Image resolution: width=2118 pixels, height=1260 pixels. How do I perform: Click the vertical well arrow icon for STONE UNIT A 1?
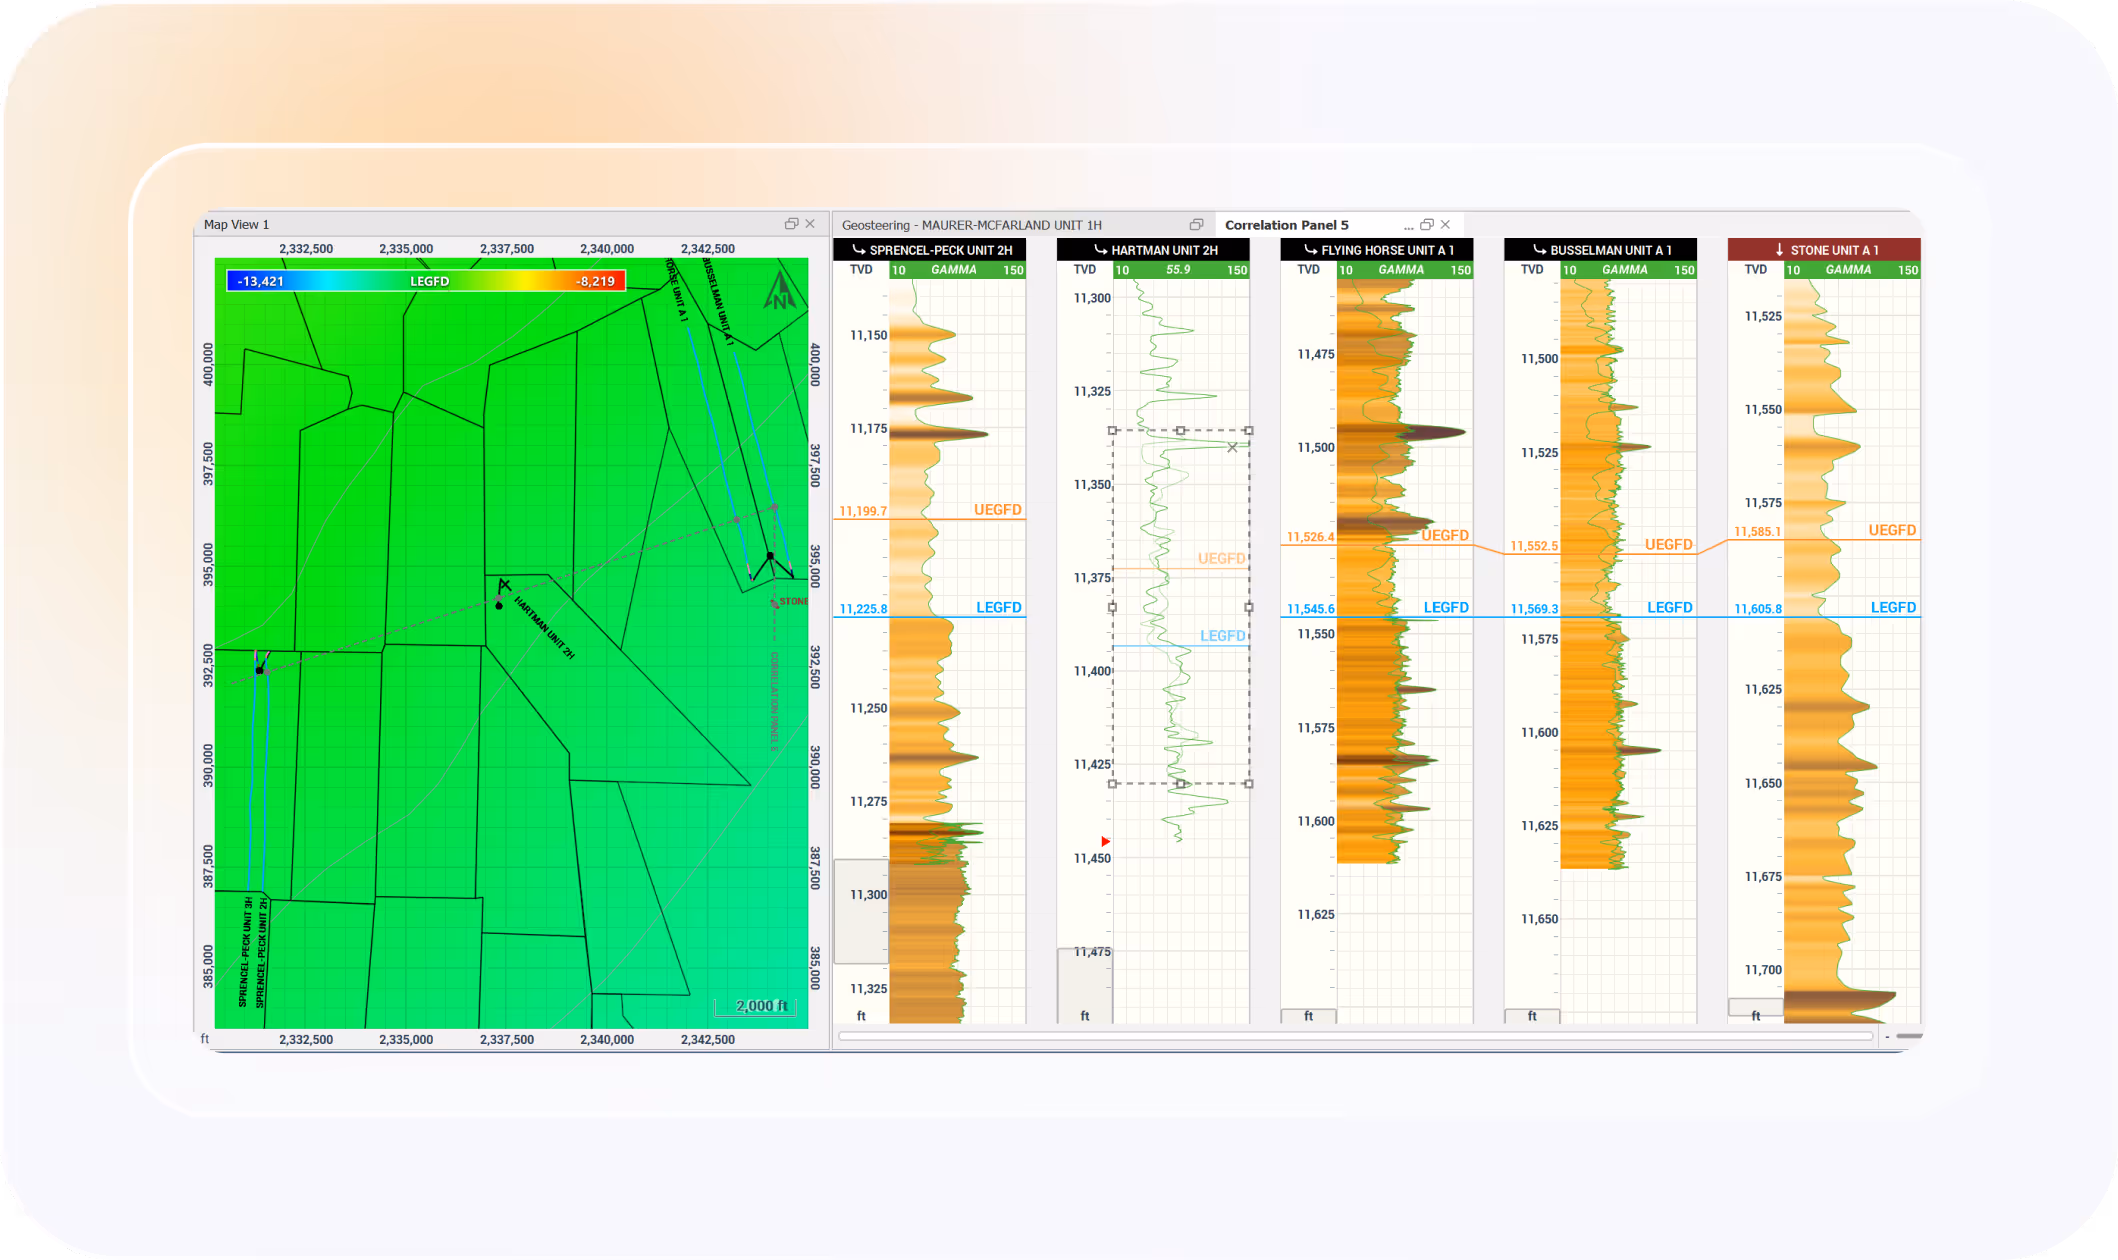(x=1779, y=250)
